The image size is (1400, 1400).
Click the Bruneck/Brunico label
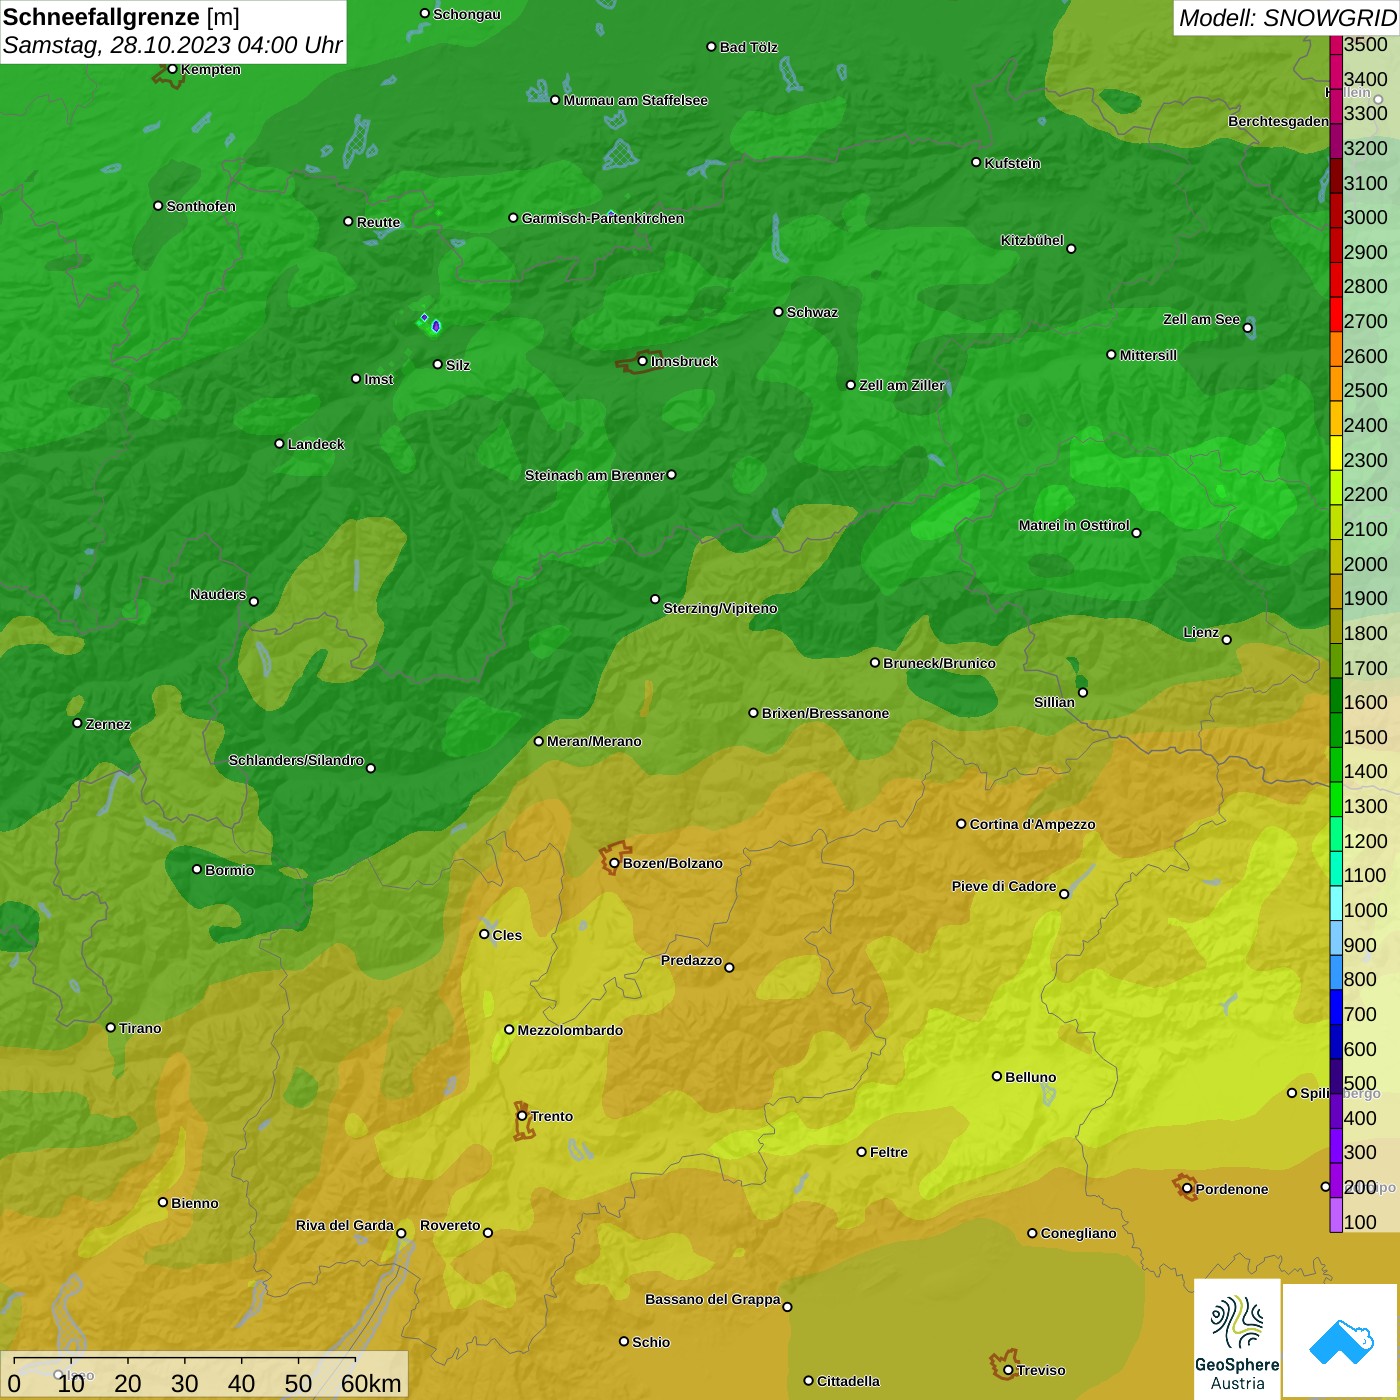(939, 663)
